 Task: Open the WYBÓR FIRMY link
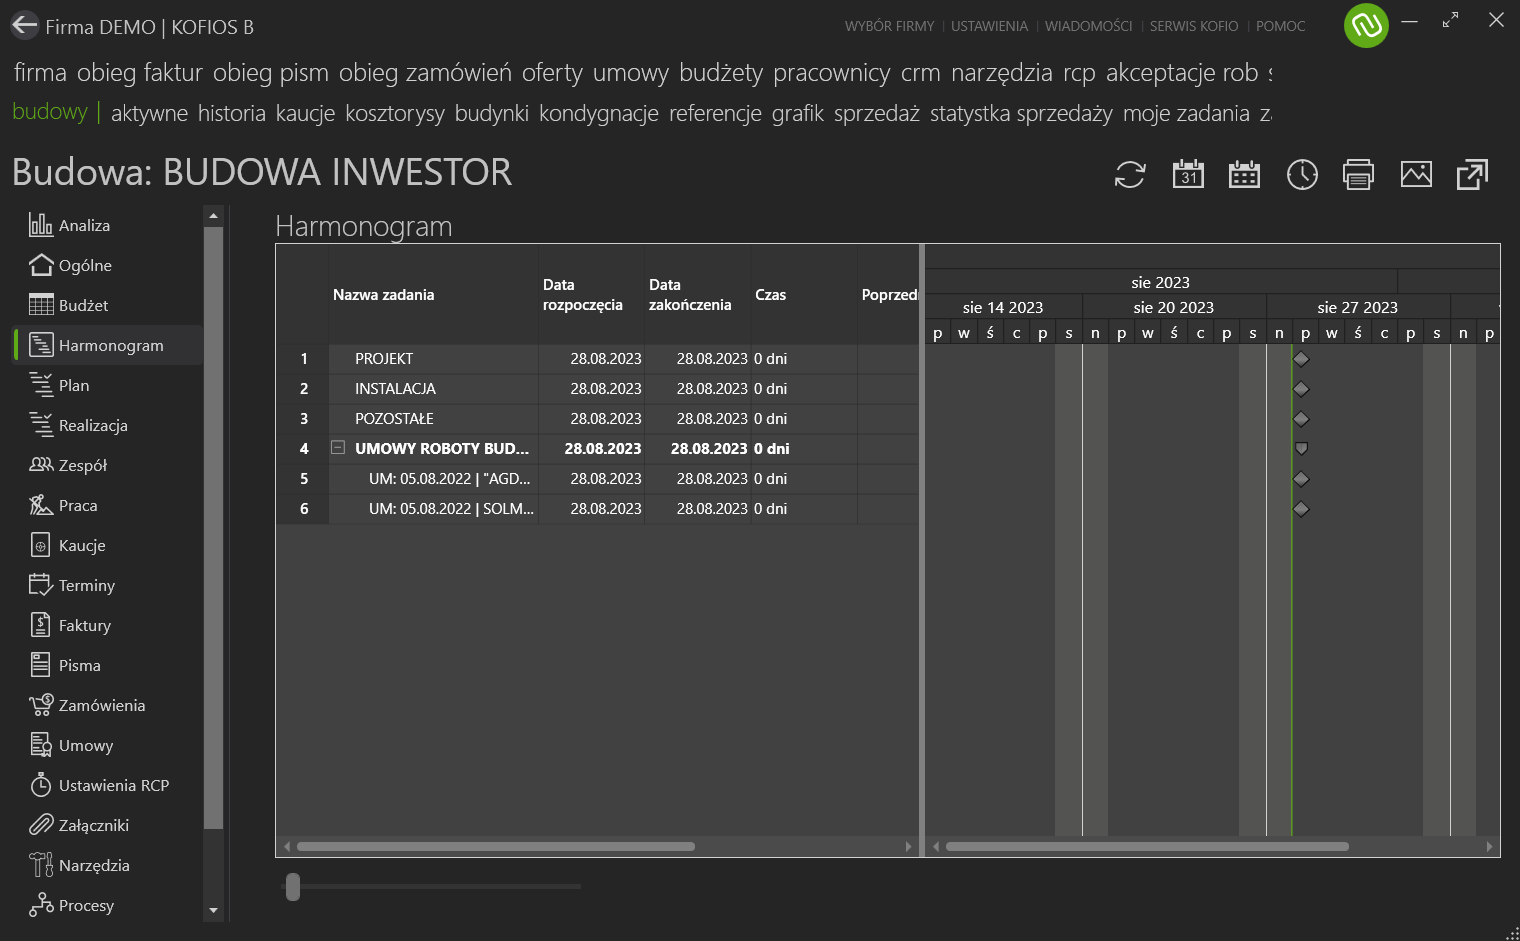point(889,26)
